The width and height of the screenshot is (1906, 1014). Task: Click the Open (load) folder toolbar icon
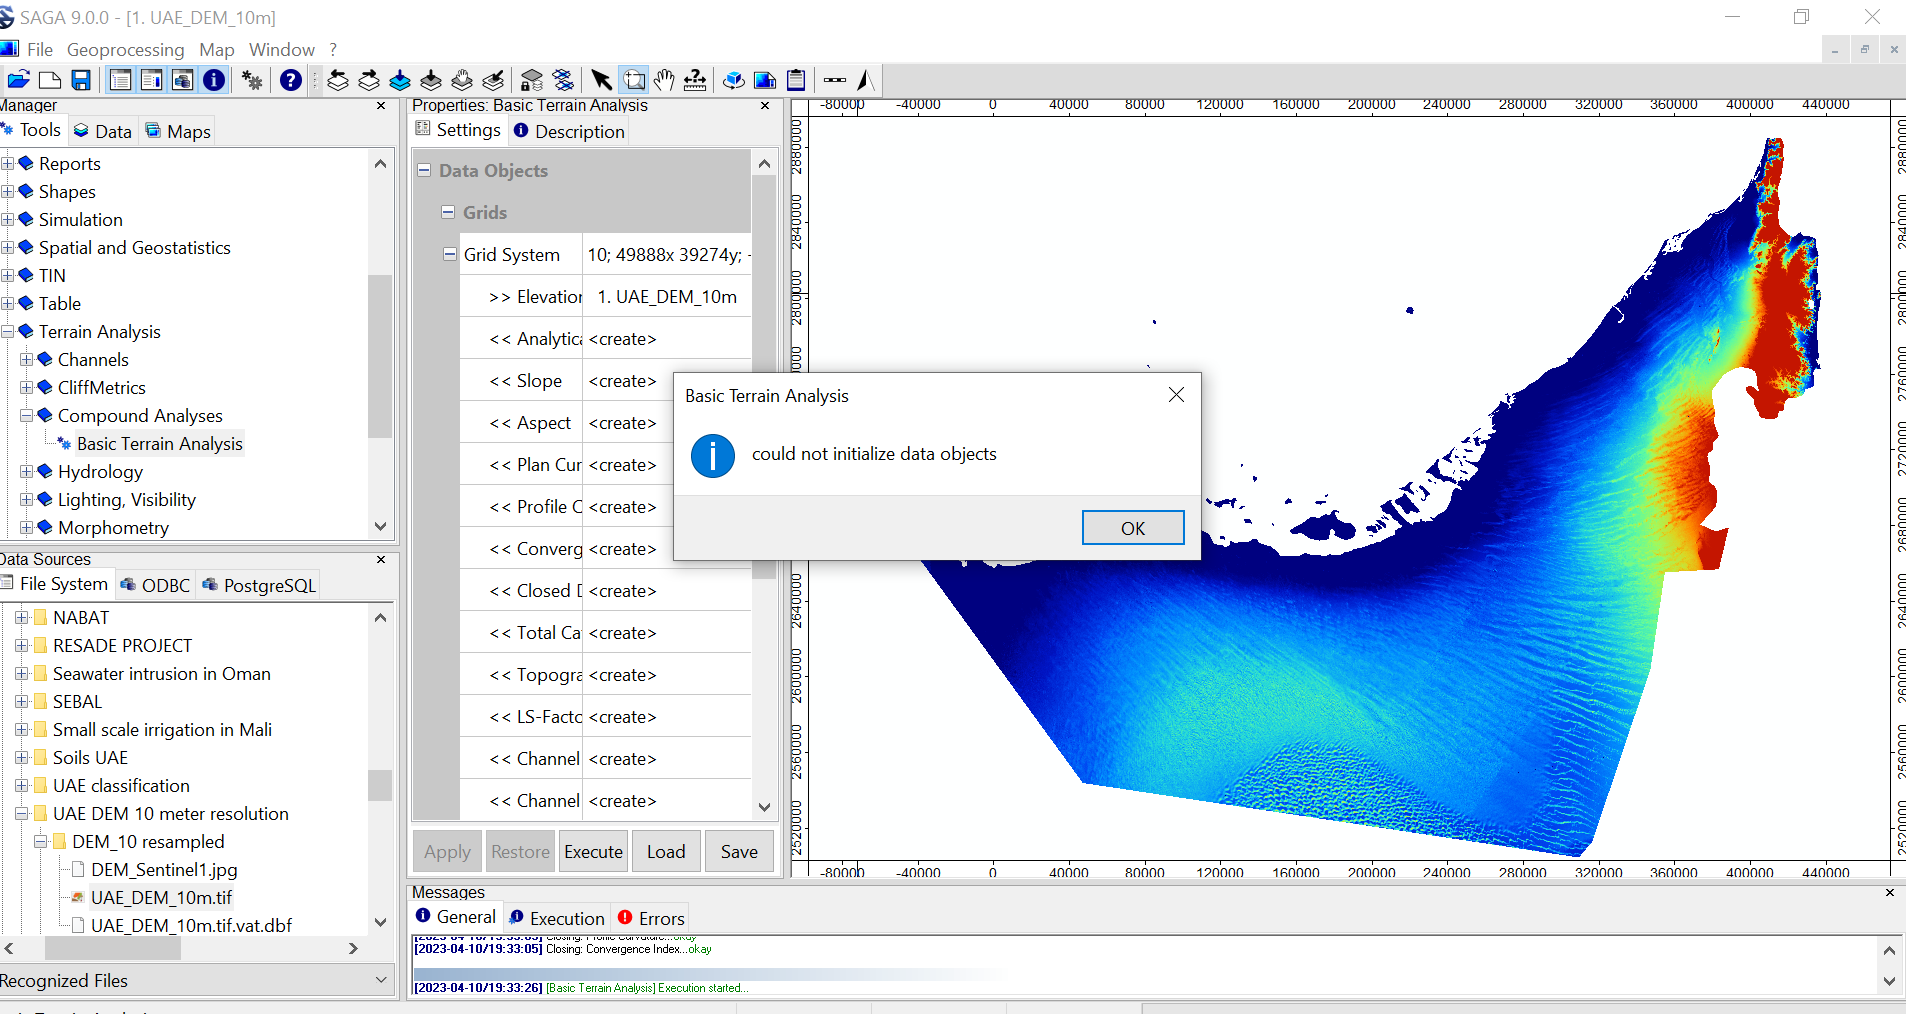18,80
